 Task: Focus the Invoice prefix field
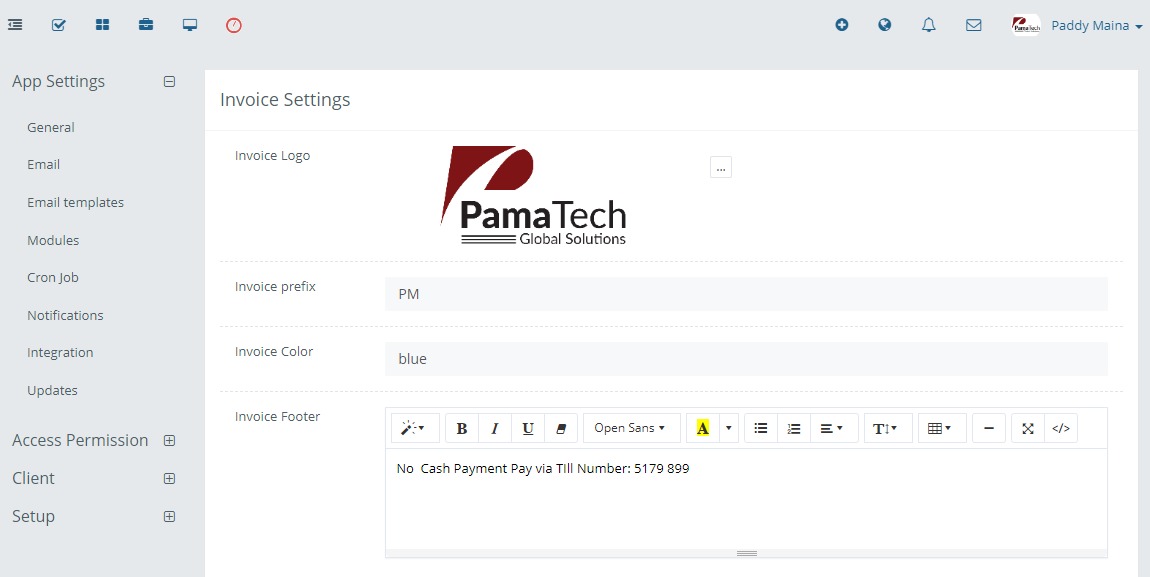click(x=746, y=294)
